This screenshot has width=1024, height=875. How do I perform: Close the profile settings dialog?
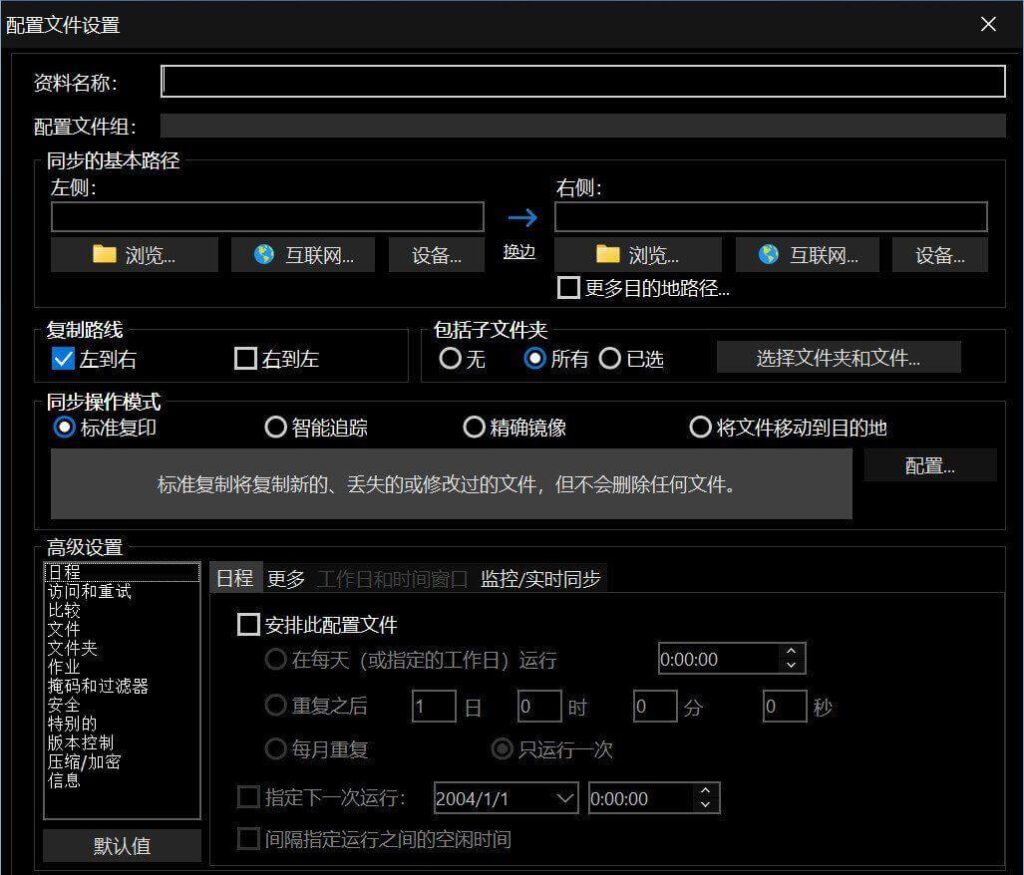(x=988, y=24)
